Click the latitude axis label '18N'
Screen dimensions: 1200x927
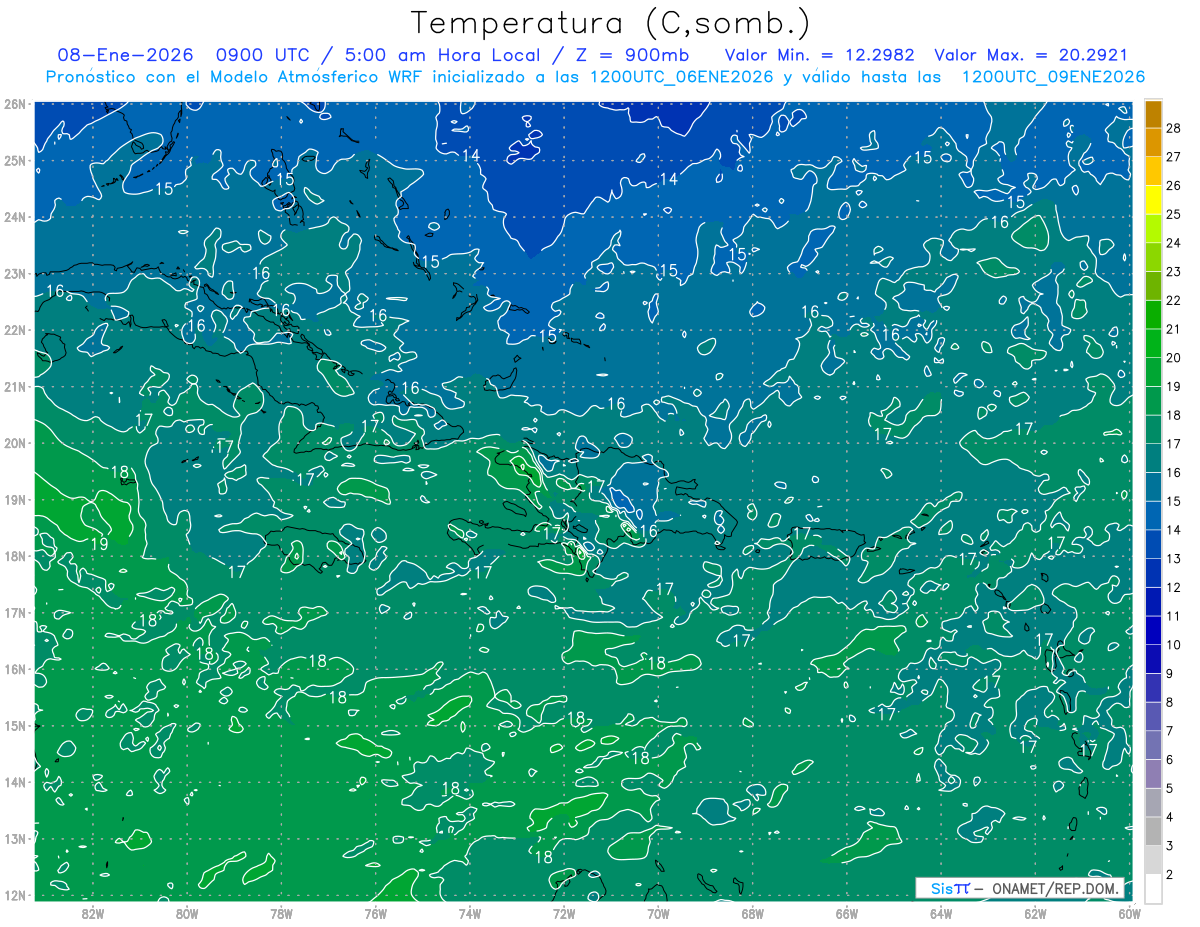(14, 556)
